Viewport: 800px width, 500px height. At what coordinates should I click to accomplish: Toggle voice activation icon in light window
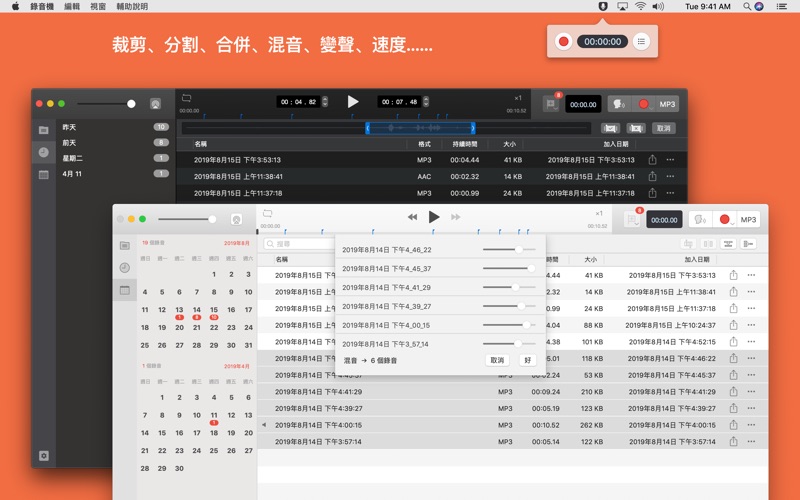(700, 219)
